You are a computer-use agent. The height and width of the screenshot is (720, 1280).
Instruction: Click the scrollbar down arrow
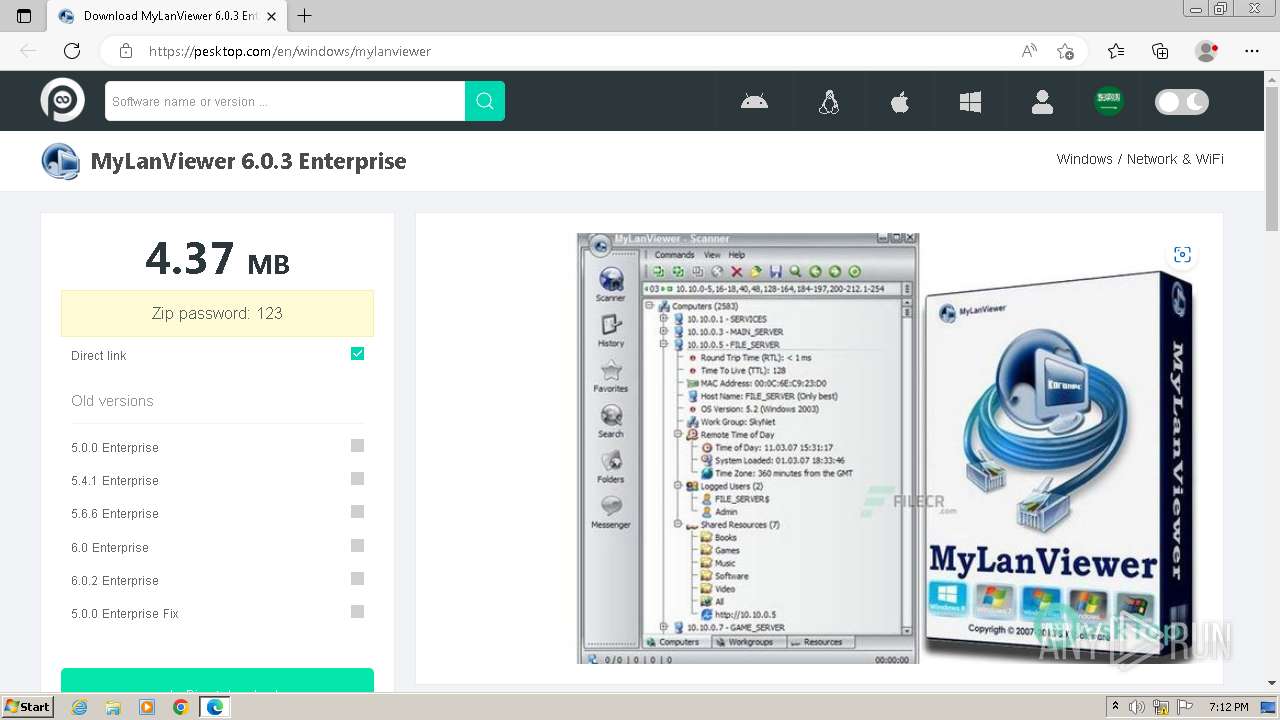coord(1272,682)
